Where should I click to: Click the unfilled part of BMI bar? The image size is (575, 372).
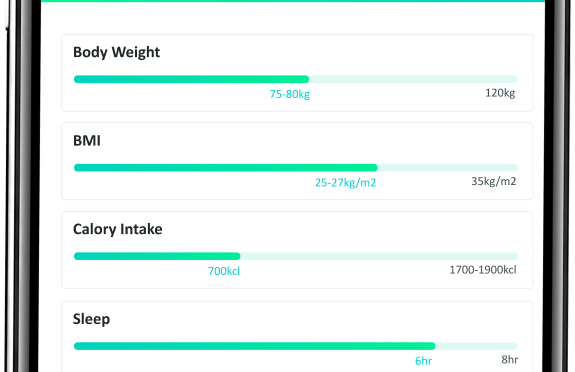448,168
